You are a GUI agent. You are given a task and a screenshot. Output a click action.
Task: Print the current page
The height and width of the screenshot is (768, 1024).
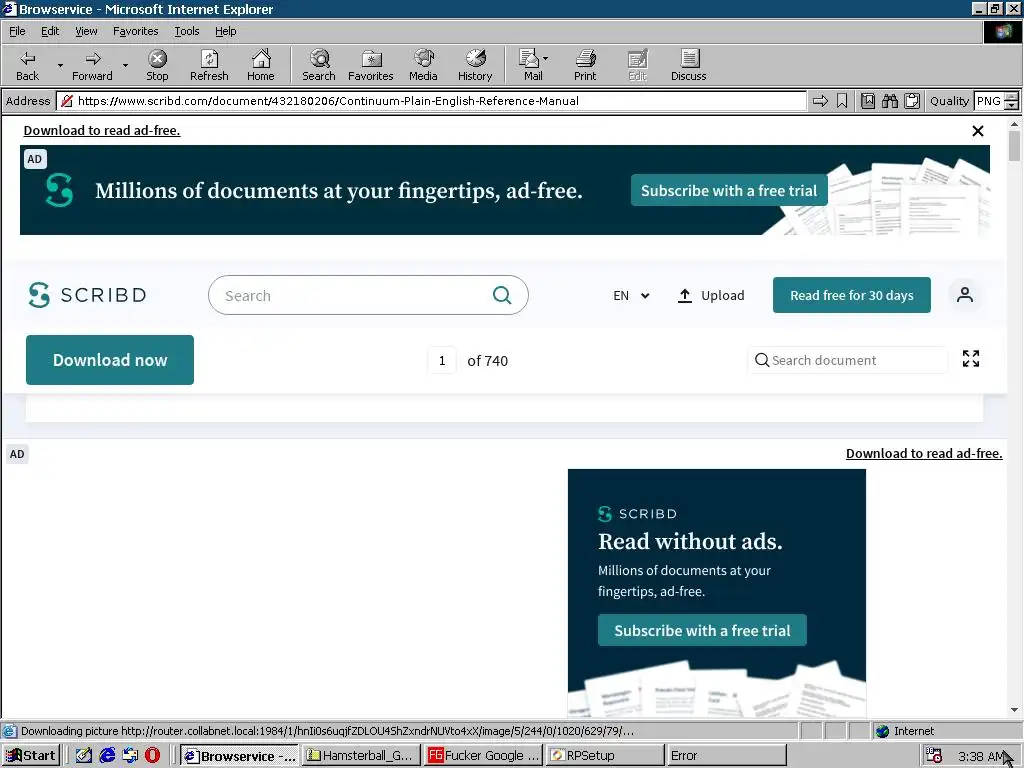pyautogui.click(x=585, y=65)
